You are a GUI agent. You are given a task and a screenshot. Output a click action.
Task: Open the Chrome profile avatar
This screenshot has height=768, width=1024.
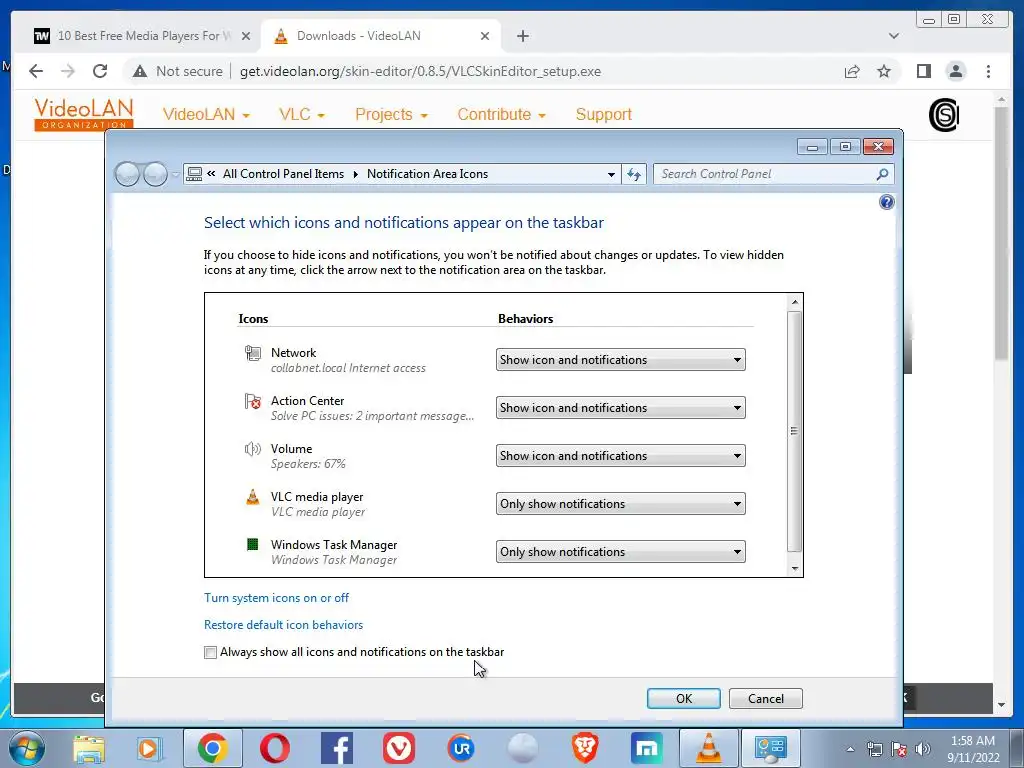pos(955,71)
